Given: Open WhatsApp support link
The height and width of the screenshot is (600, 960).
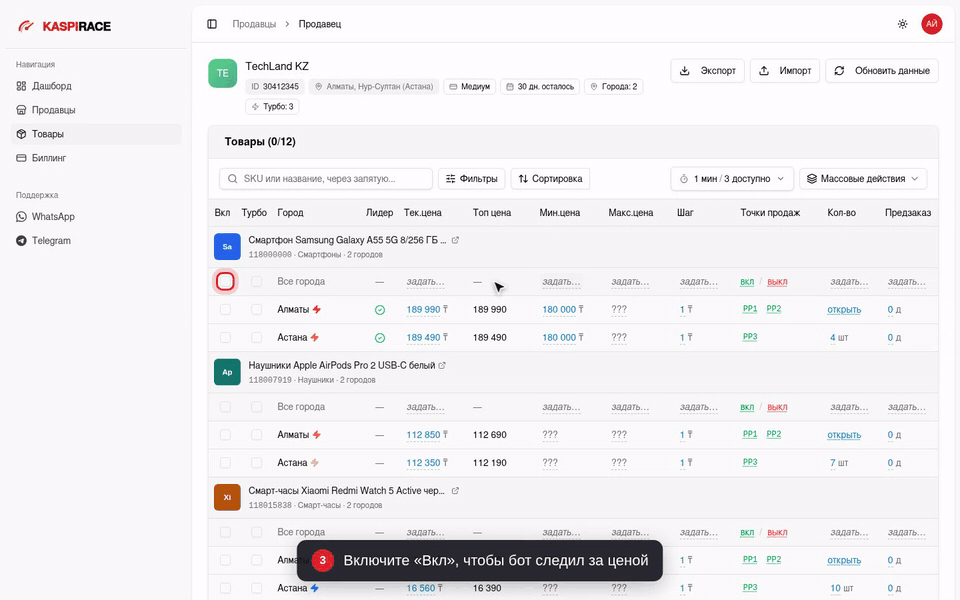Looking at the screenshot, I should click(x=96, y=217).
